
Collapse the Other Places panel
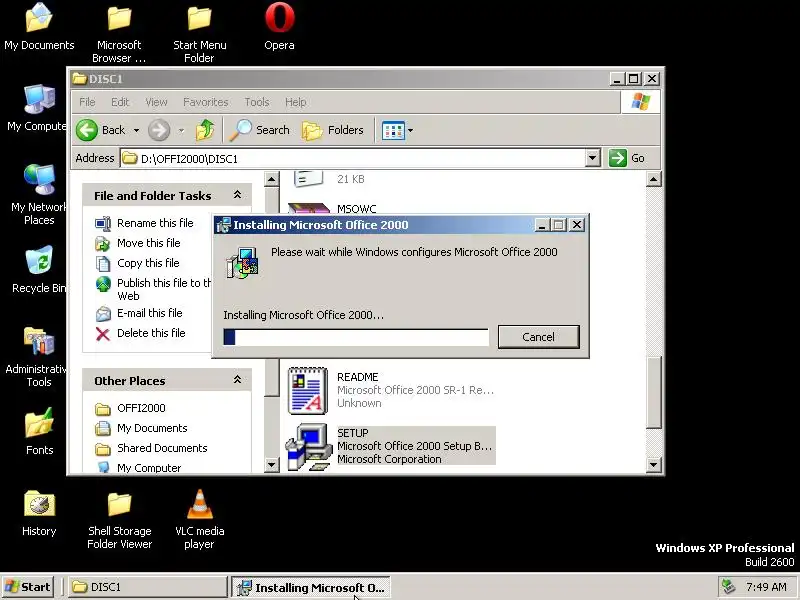coord(237,380)
